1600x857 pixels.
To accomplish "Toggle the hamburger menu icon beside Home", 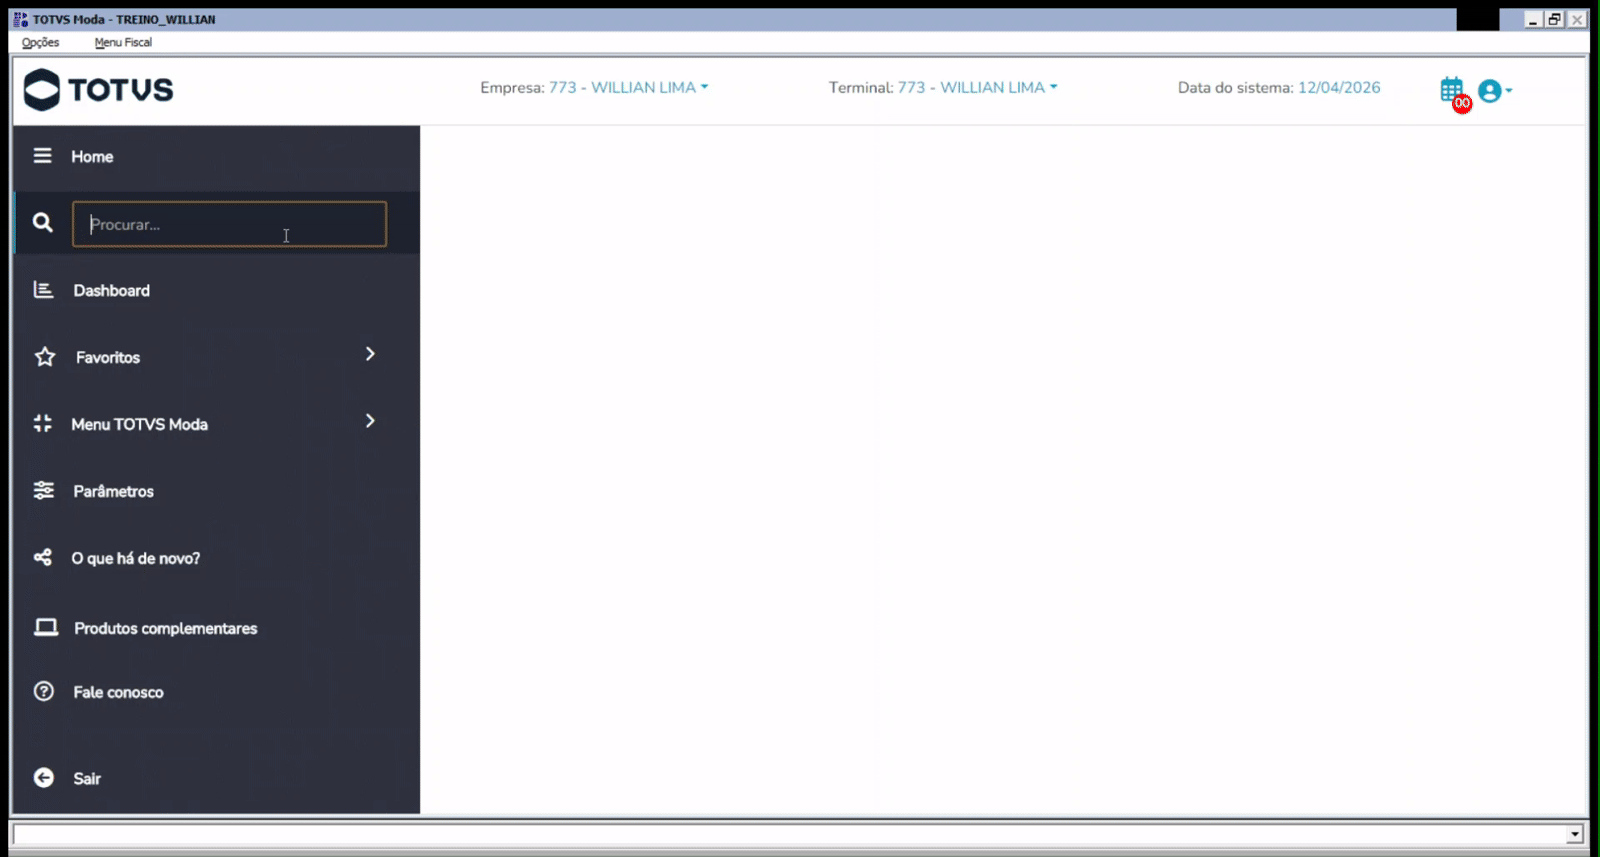I will (x=42, y=156).
